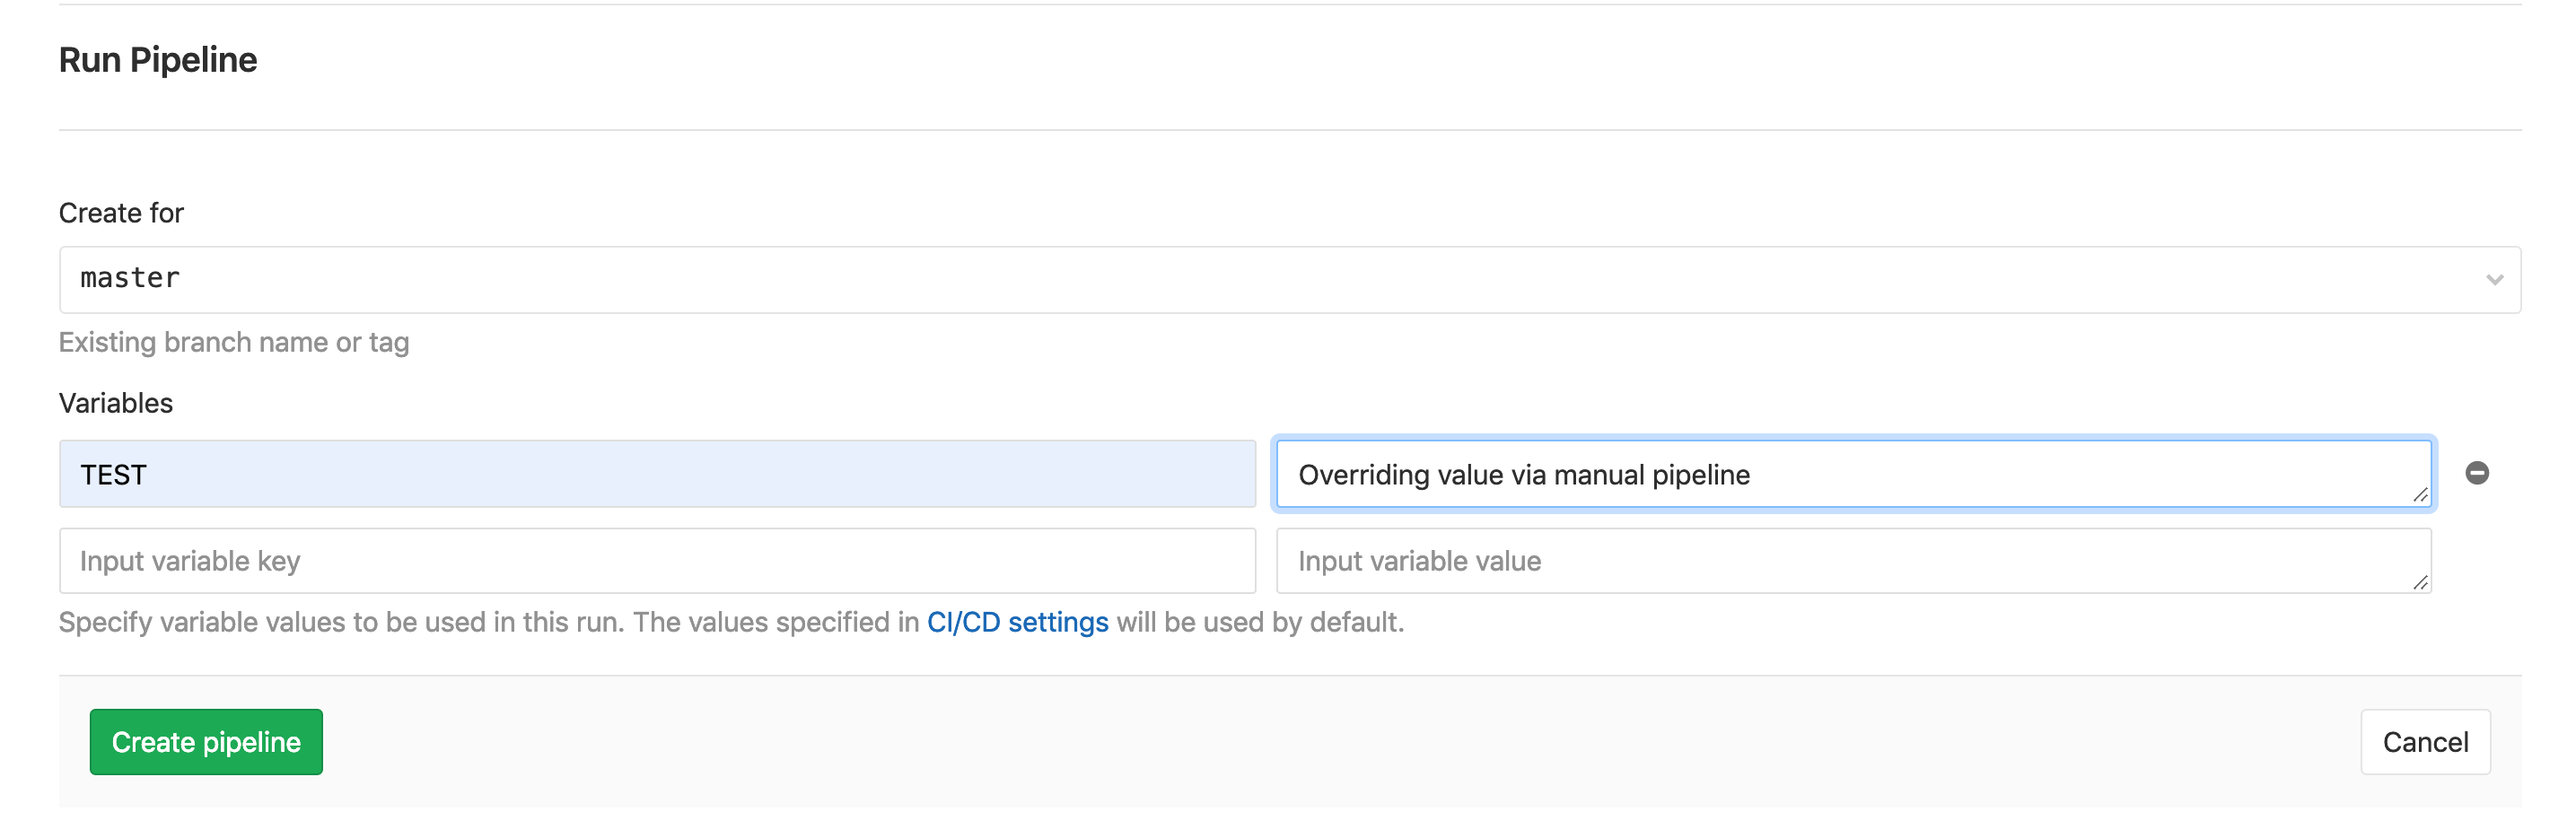Click the resize handle on the value textarea

click(2421, 494)
